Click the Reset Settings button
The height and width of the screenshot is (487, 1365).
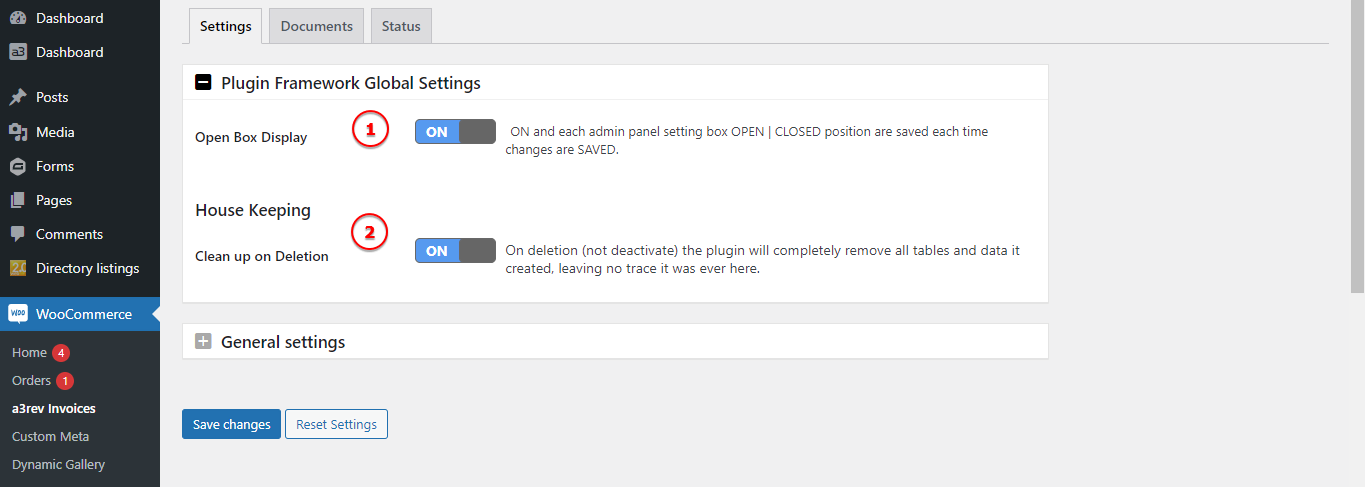[x=336, y=424]
